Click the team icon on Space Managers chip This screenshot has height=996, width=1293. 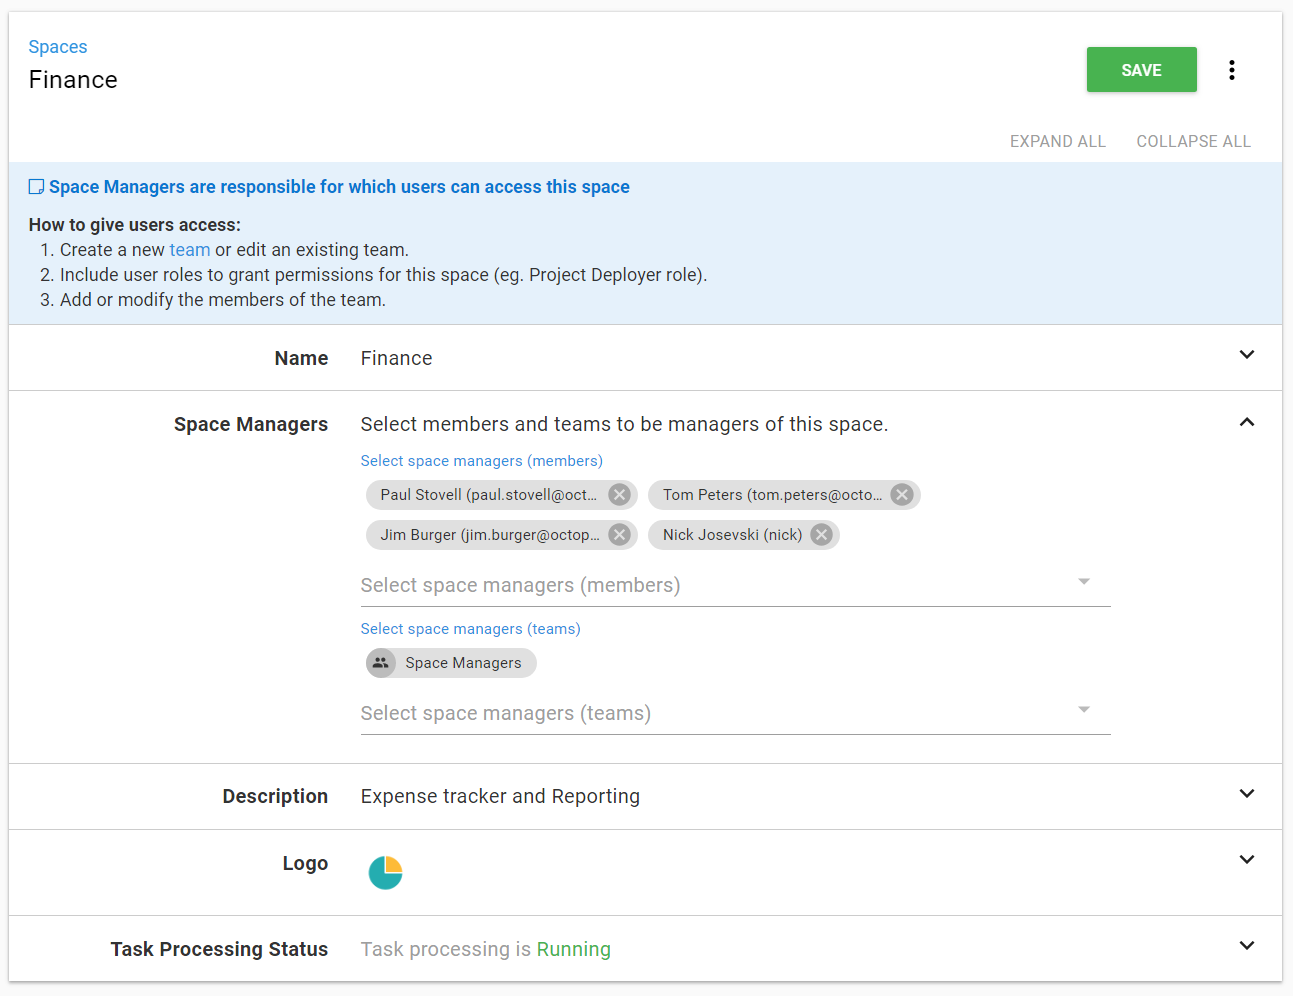[380, 662]
